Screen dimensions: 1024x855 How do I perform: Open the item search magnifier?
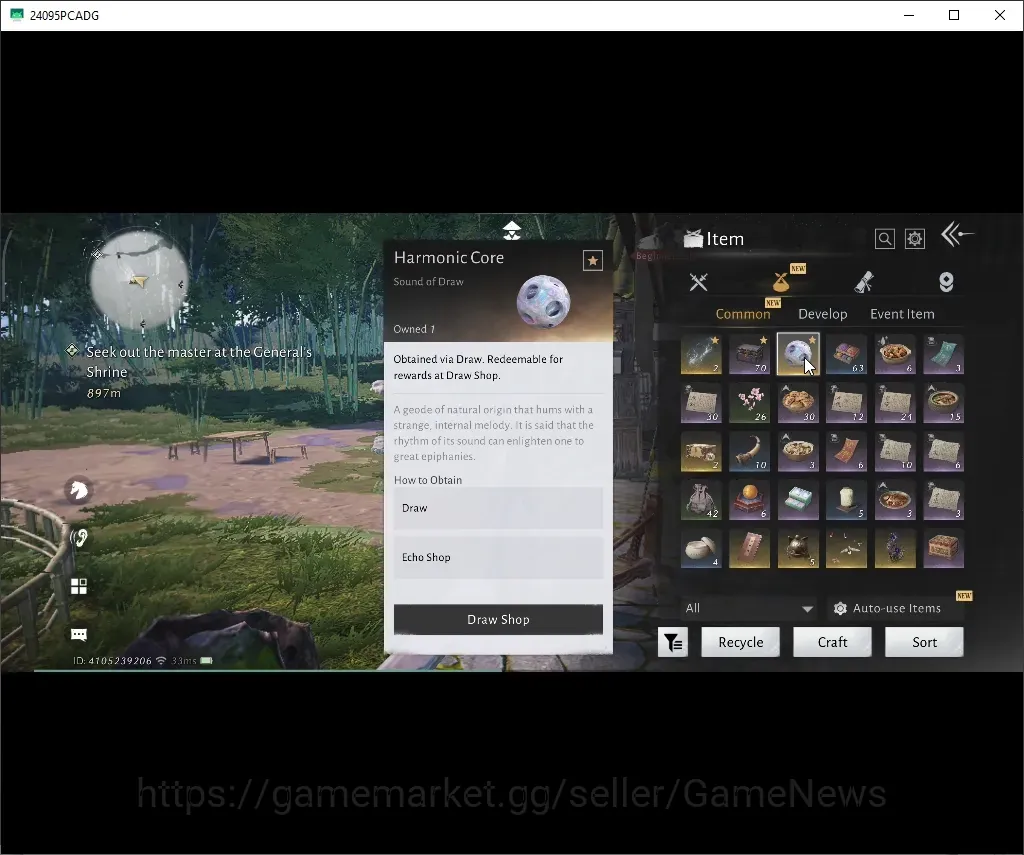(884, 239)
